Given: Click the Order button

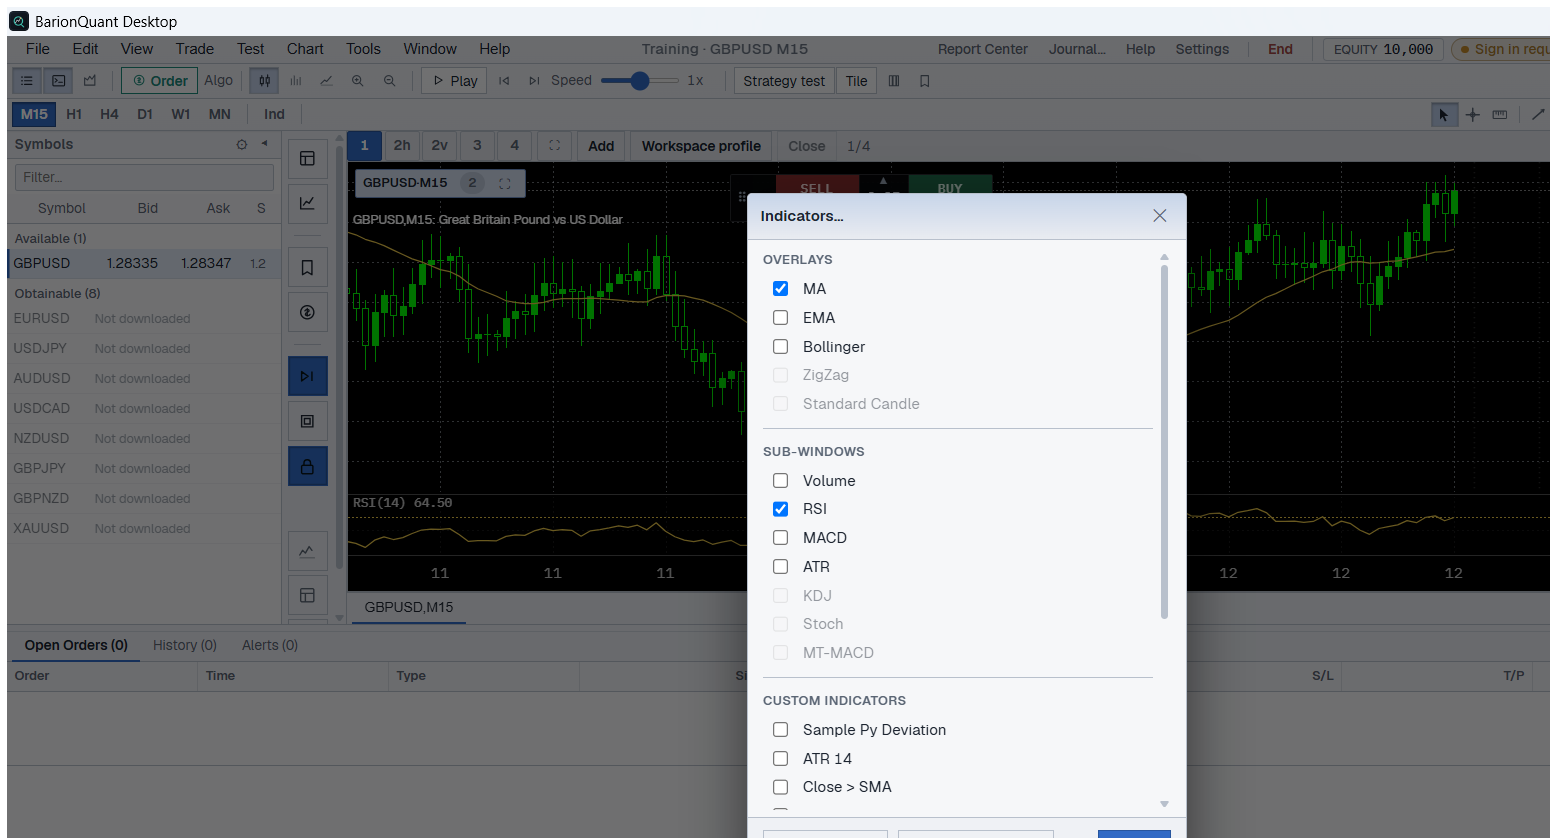Looking at the screenshot, I should click(x=160, y=81).
